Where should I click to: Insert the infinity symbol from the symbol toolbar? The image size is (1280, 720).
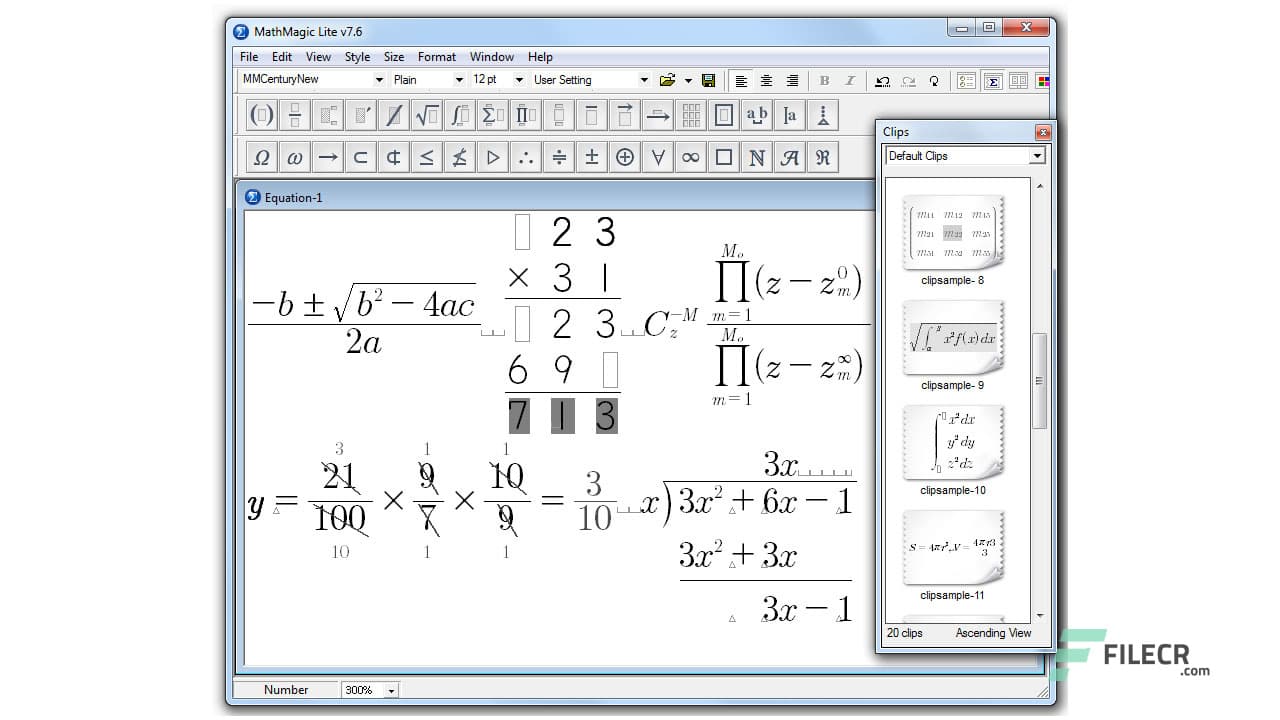tap(690, 157)
